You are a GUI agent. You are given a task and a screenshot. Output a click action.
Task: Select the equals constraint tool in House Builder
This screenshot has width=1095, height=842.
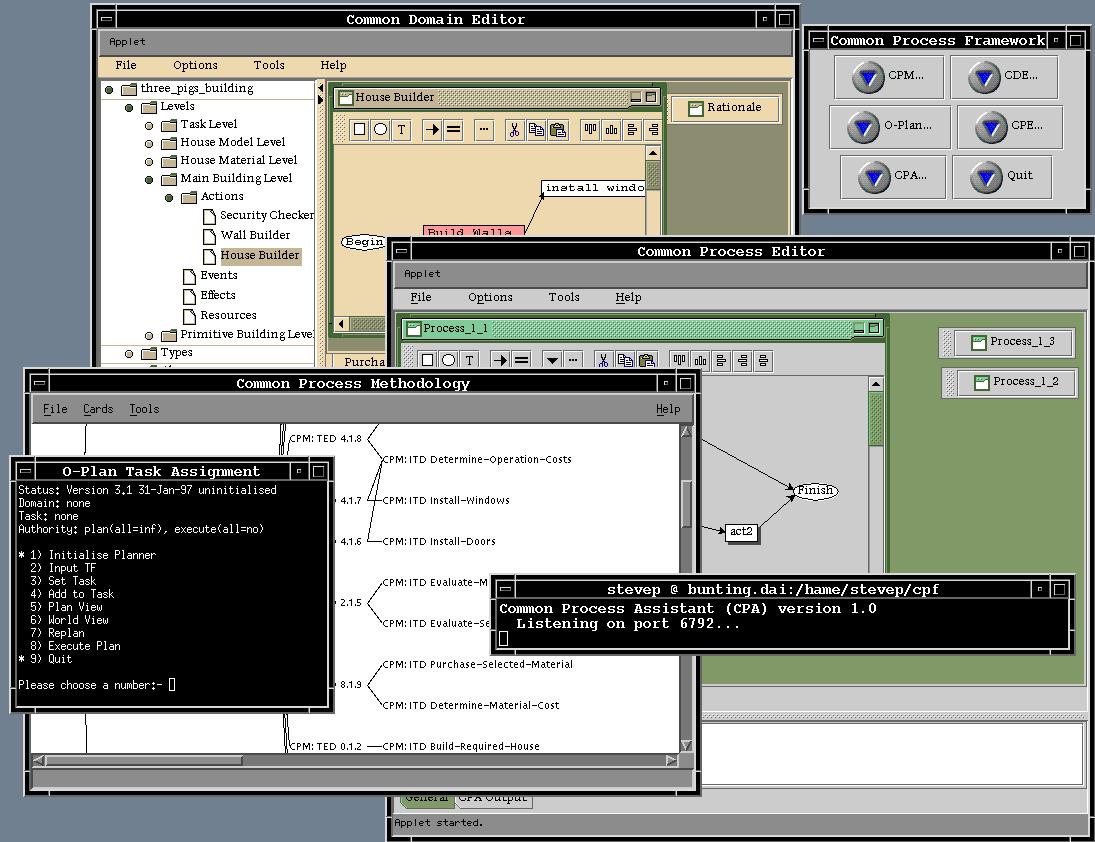click(453, 130)
